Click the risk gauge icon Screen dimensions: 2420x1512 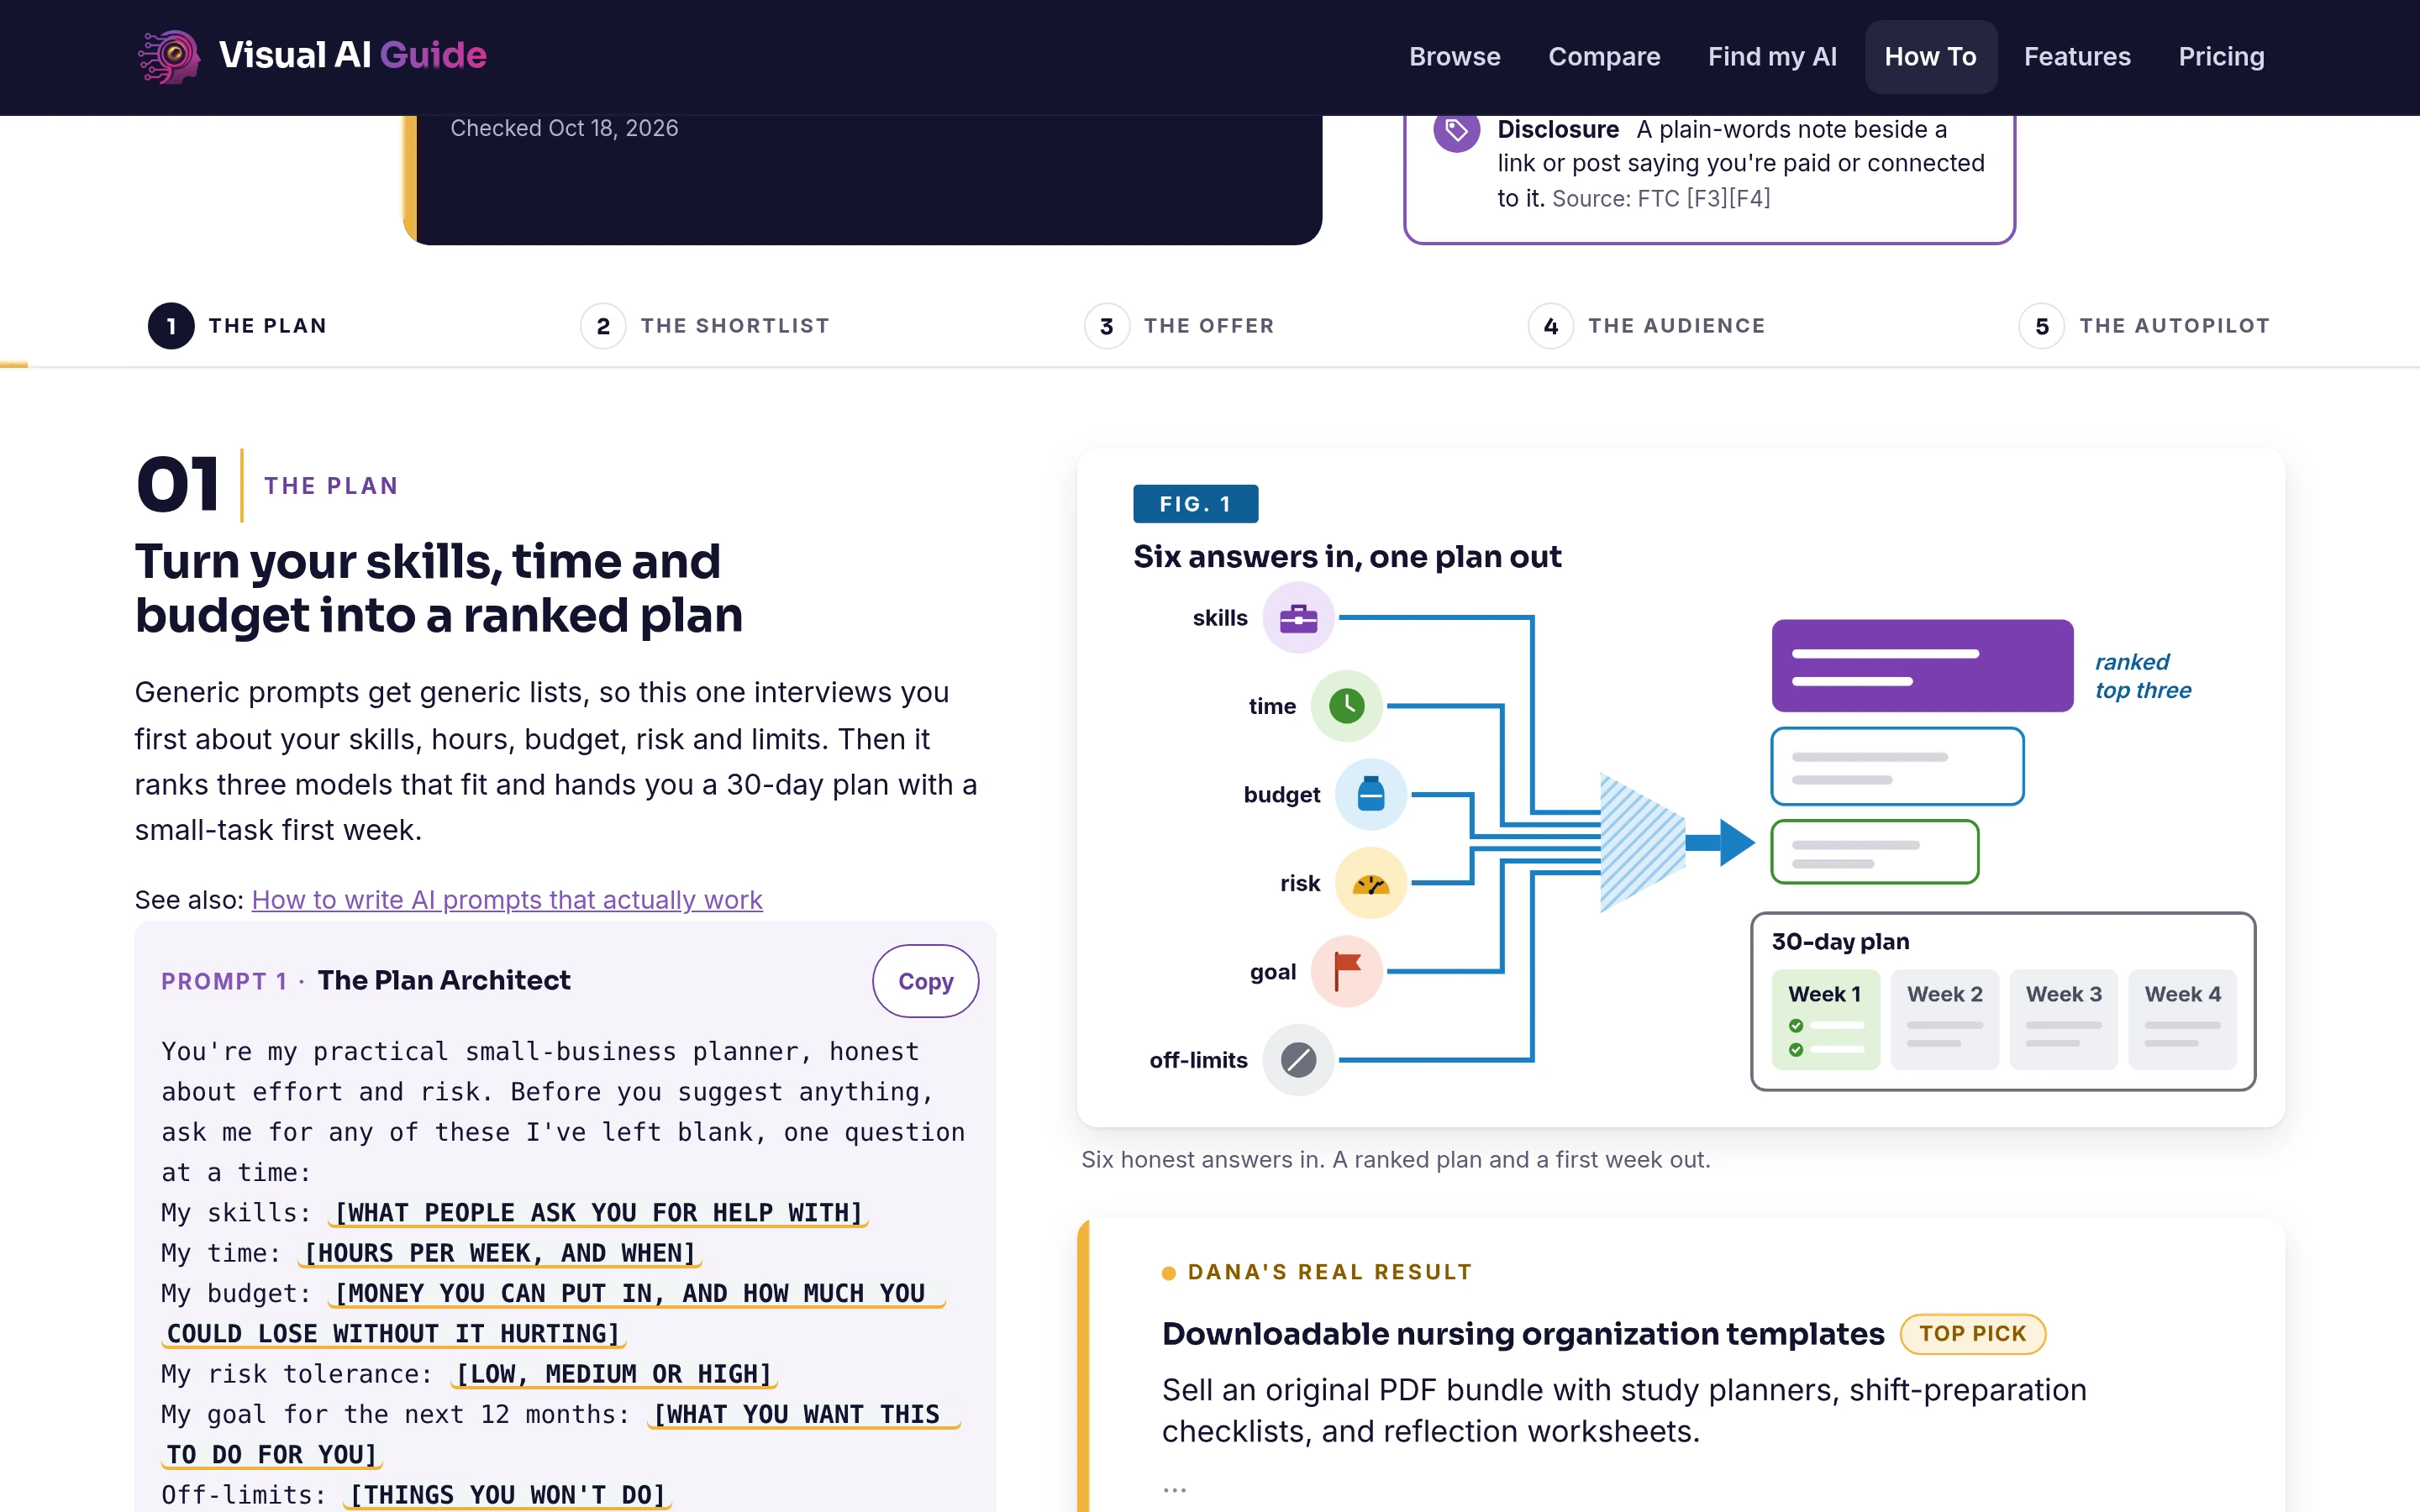(x=1370, y=883)
